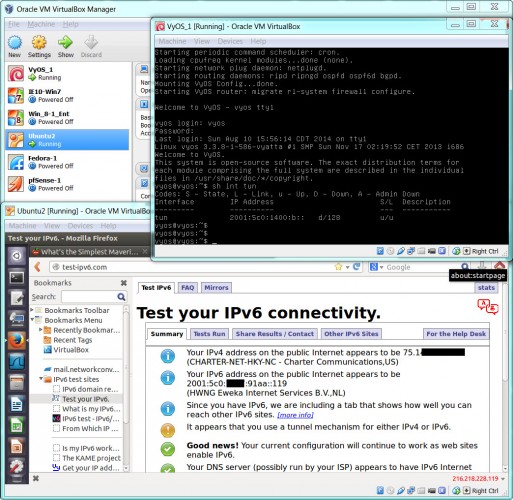Image resolution: width=513 pixels, height=500 pixels.
Task: Expand the Bookmarks Toolbar folder
Action: tap(32, 310)
